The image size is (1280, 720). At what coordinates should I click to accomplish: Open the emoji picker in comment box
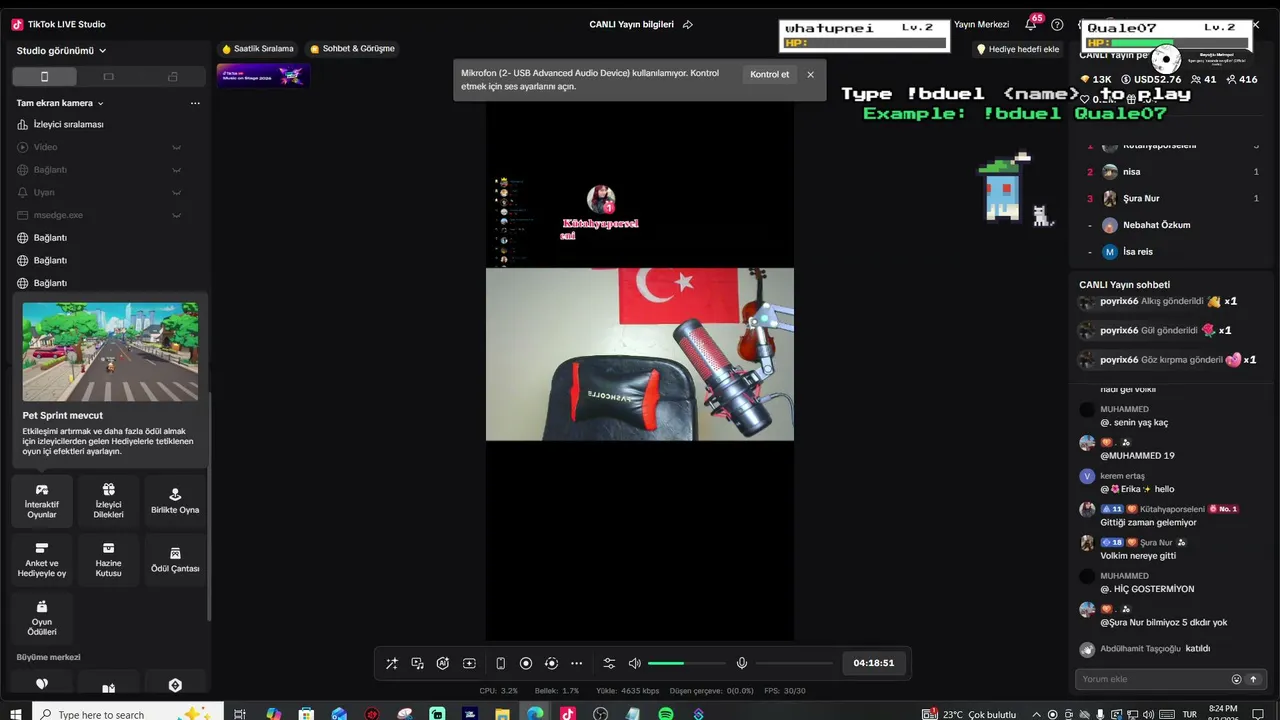[1236, 679]
